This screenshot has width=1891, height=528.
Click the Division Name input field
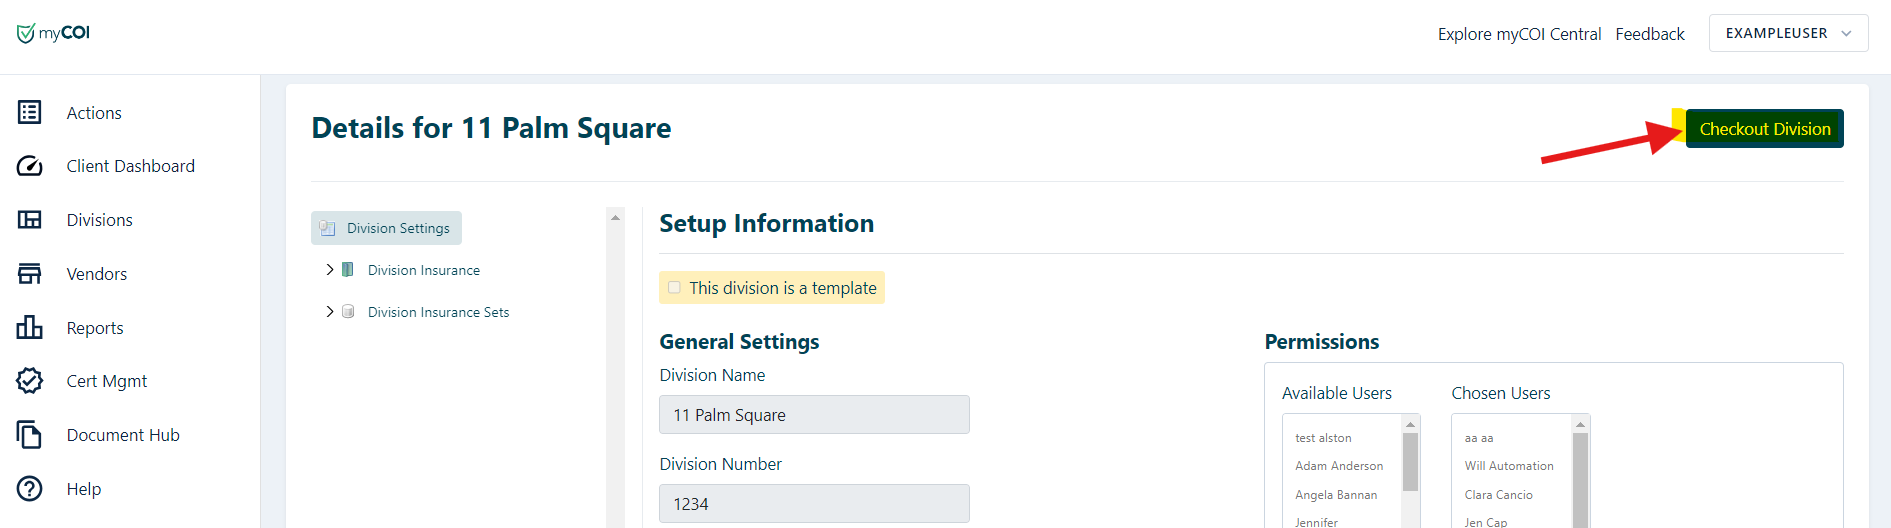[x=814, y=415]
